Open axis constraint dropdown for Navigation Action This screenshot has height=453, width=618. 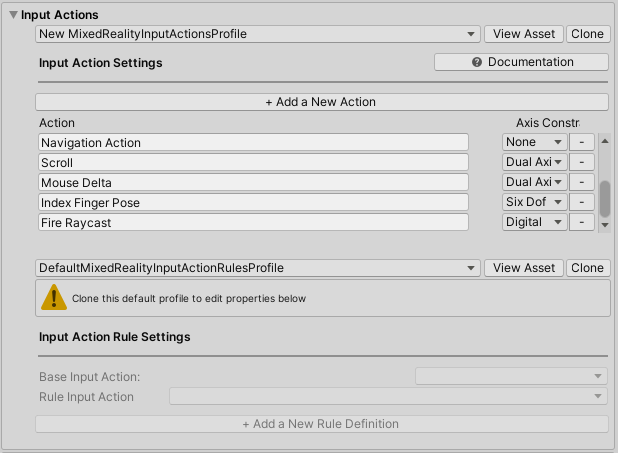[534, 142]
